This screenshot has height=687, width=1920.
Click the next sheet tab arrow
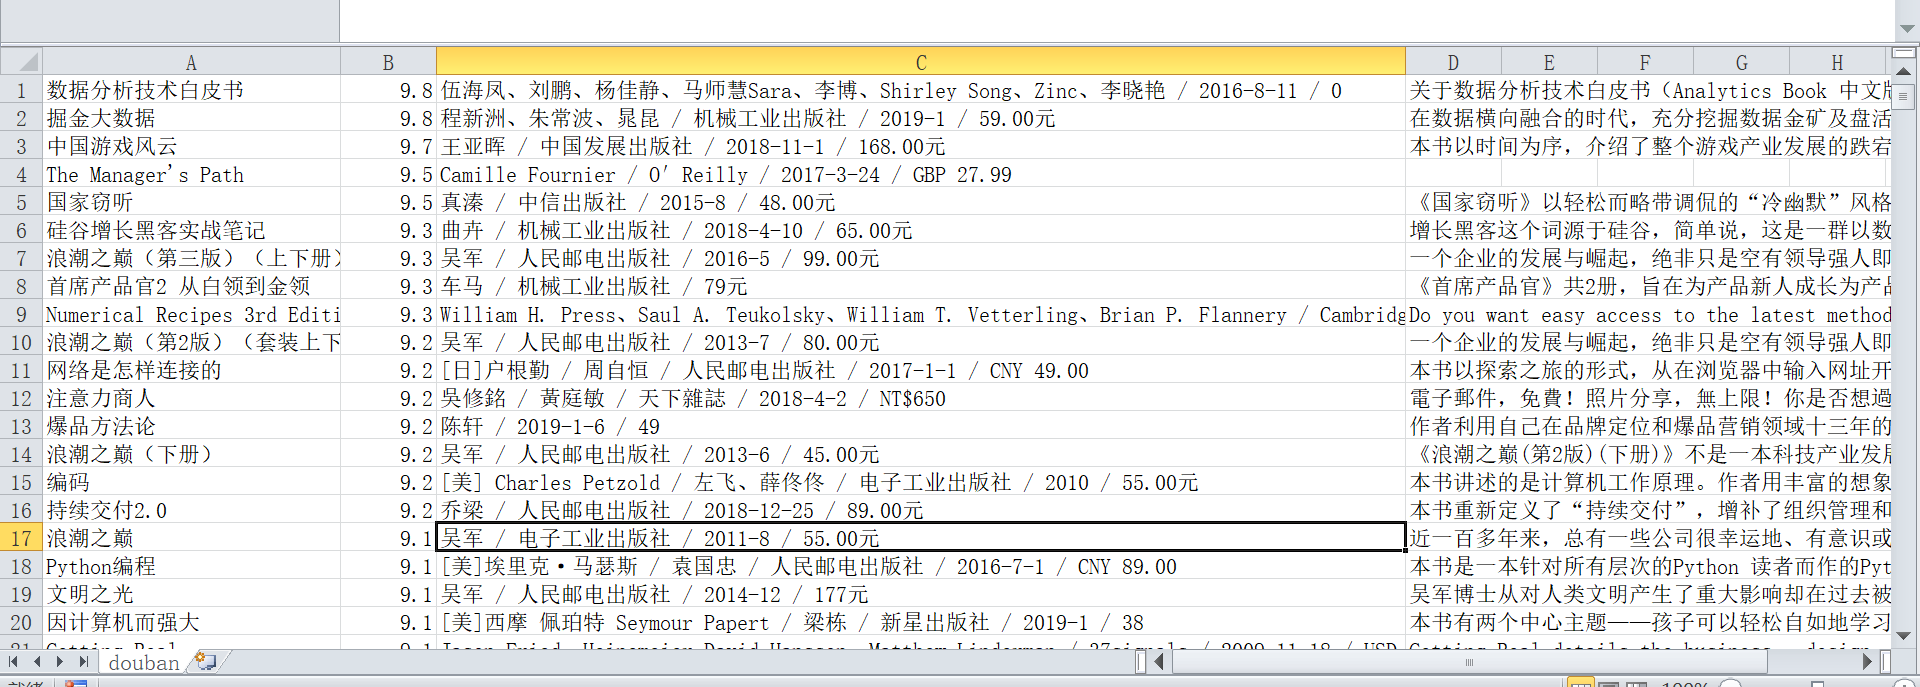61,661
